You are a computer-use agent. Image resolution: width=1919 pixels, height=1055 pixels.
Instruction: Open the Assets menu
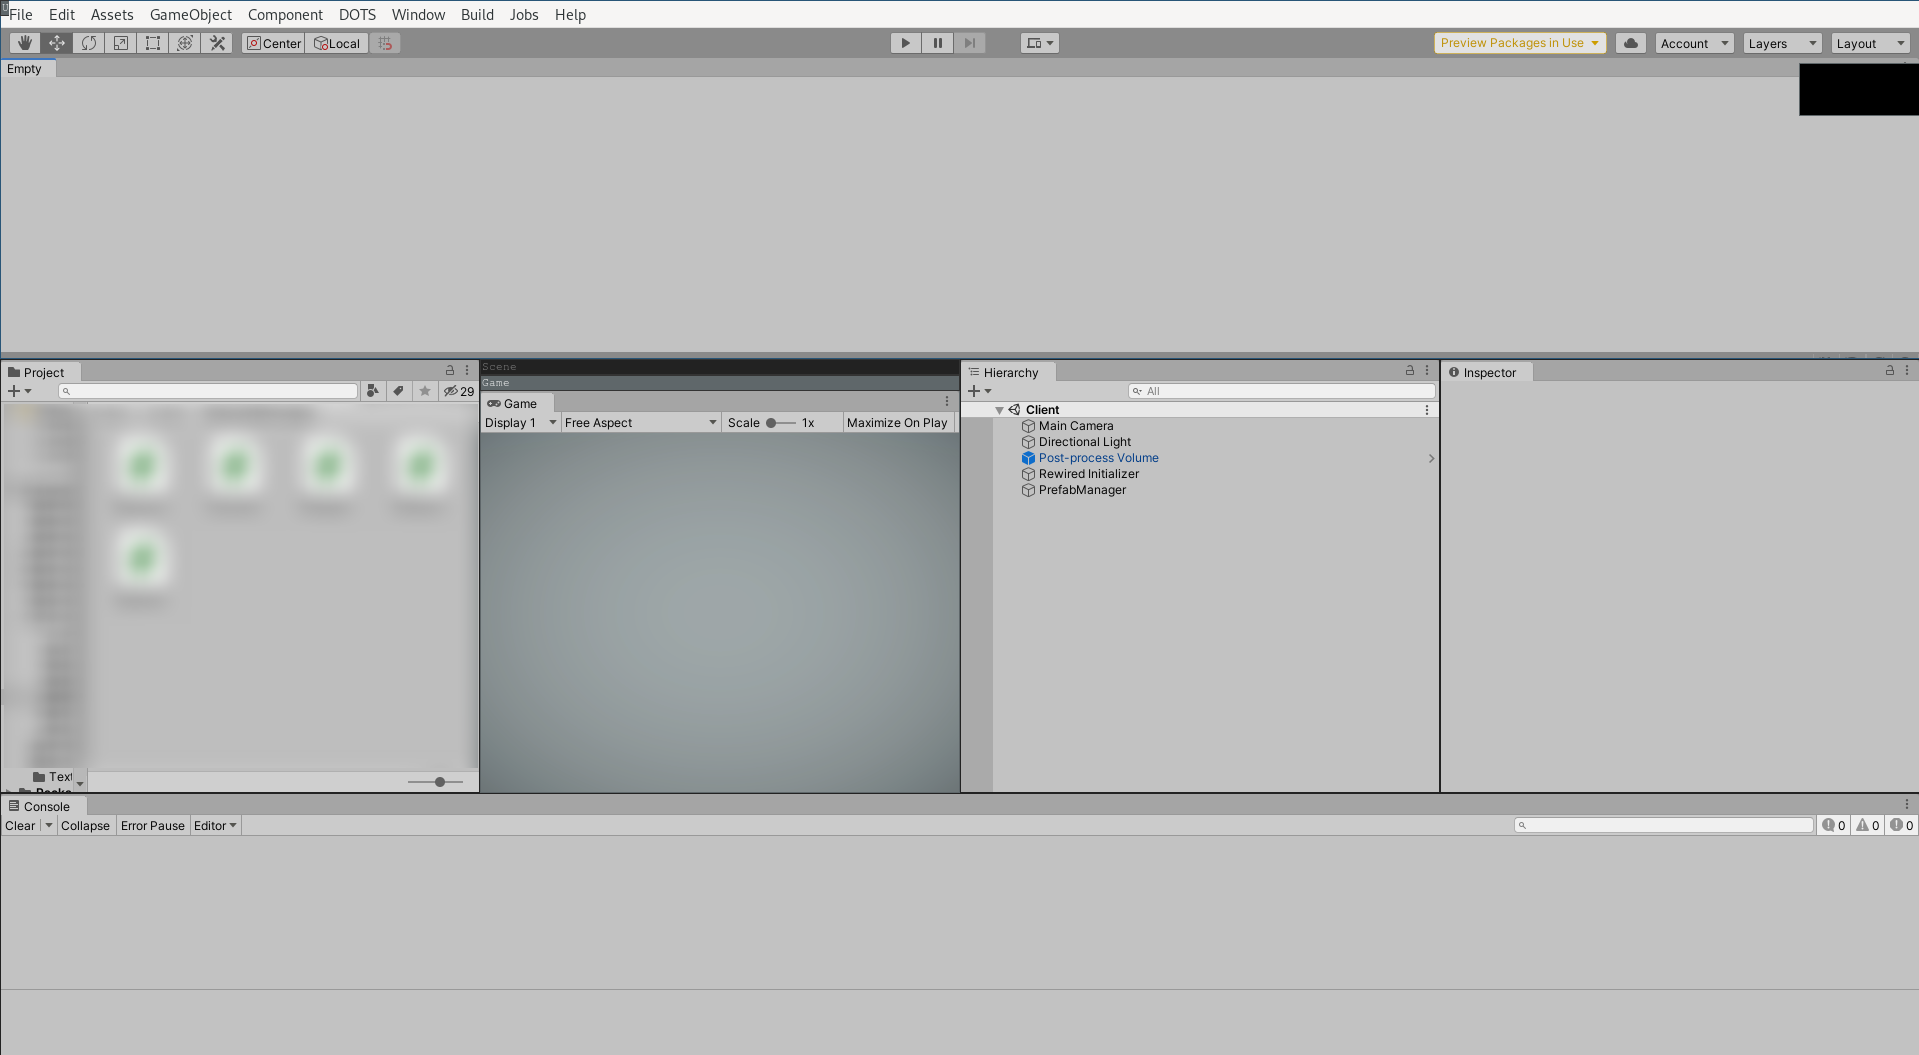112,15
